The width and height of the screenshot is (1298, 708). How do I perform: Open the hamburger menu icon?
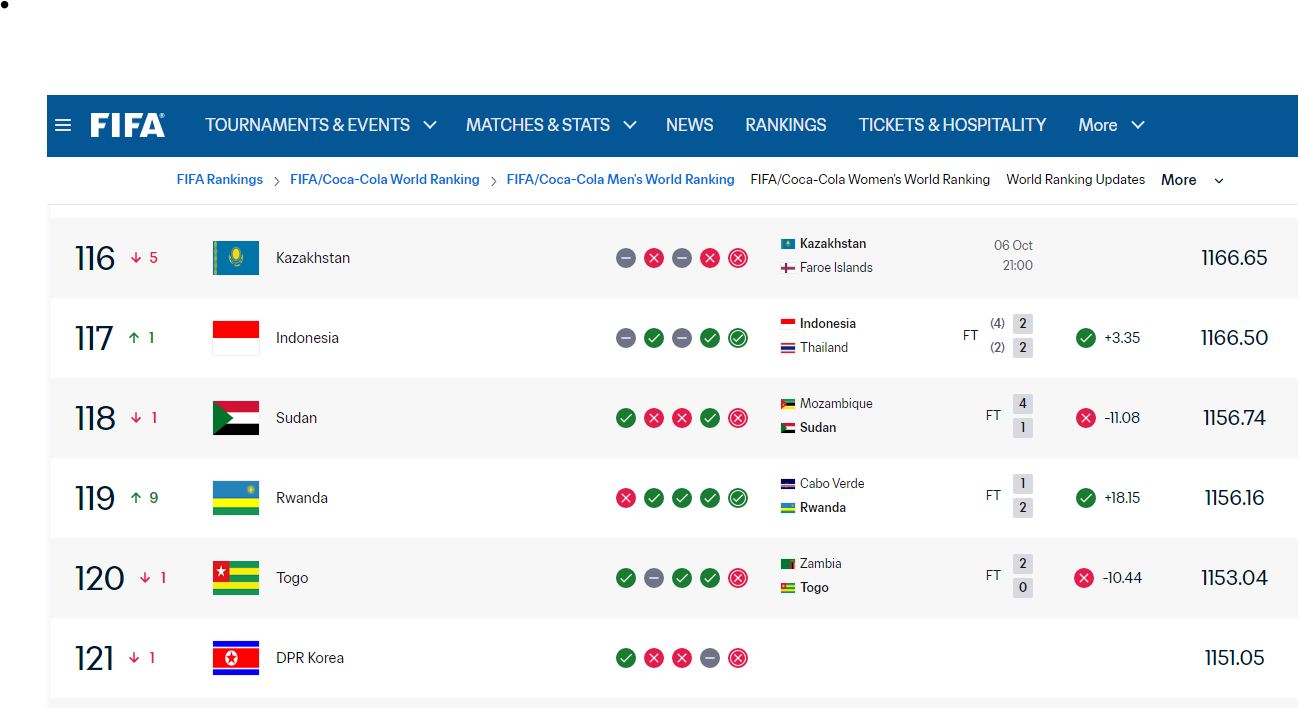pos(63,125)
